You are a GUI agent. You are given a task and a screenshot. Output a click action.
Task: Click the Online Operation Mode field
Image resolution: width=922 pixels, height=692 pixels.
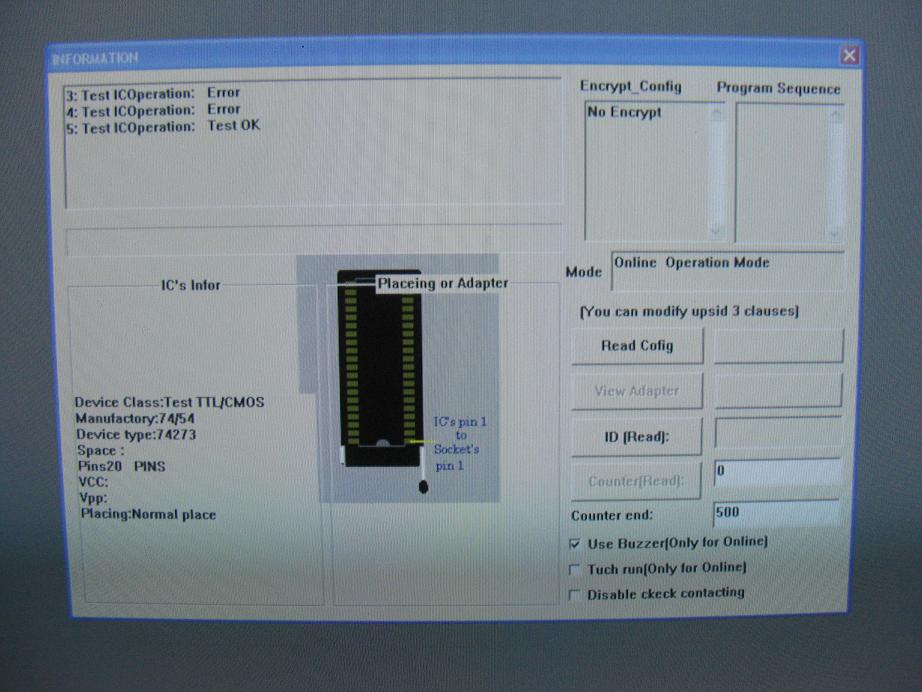click(726, 270)
